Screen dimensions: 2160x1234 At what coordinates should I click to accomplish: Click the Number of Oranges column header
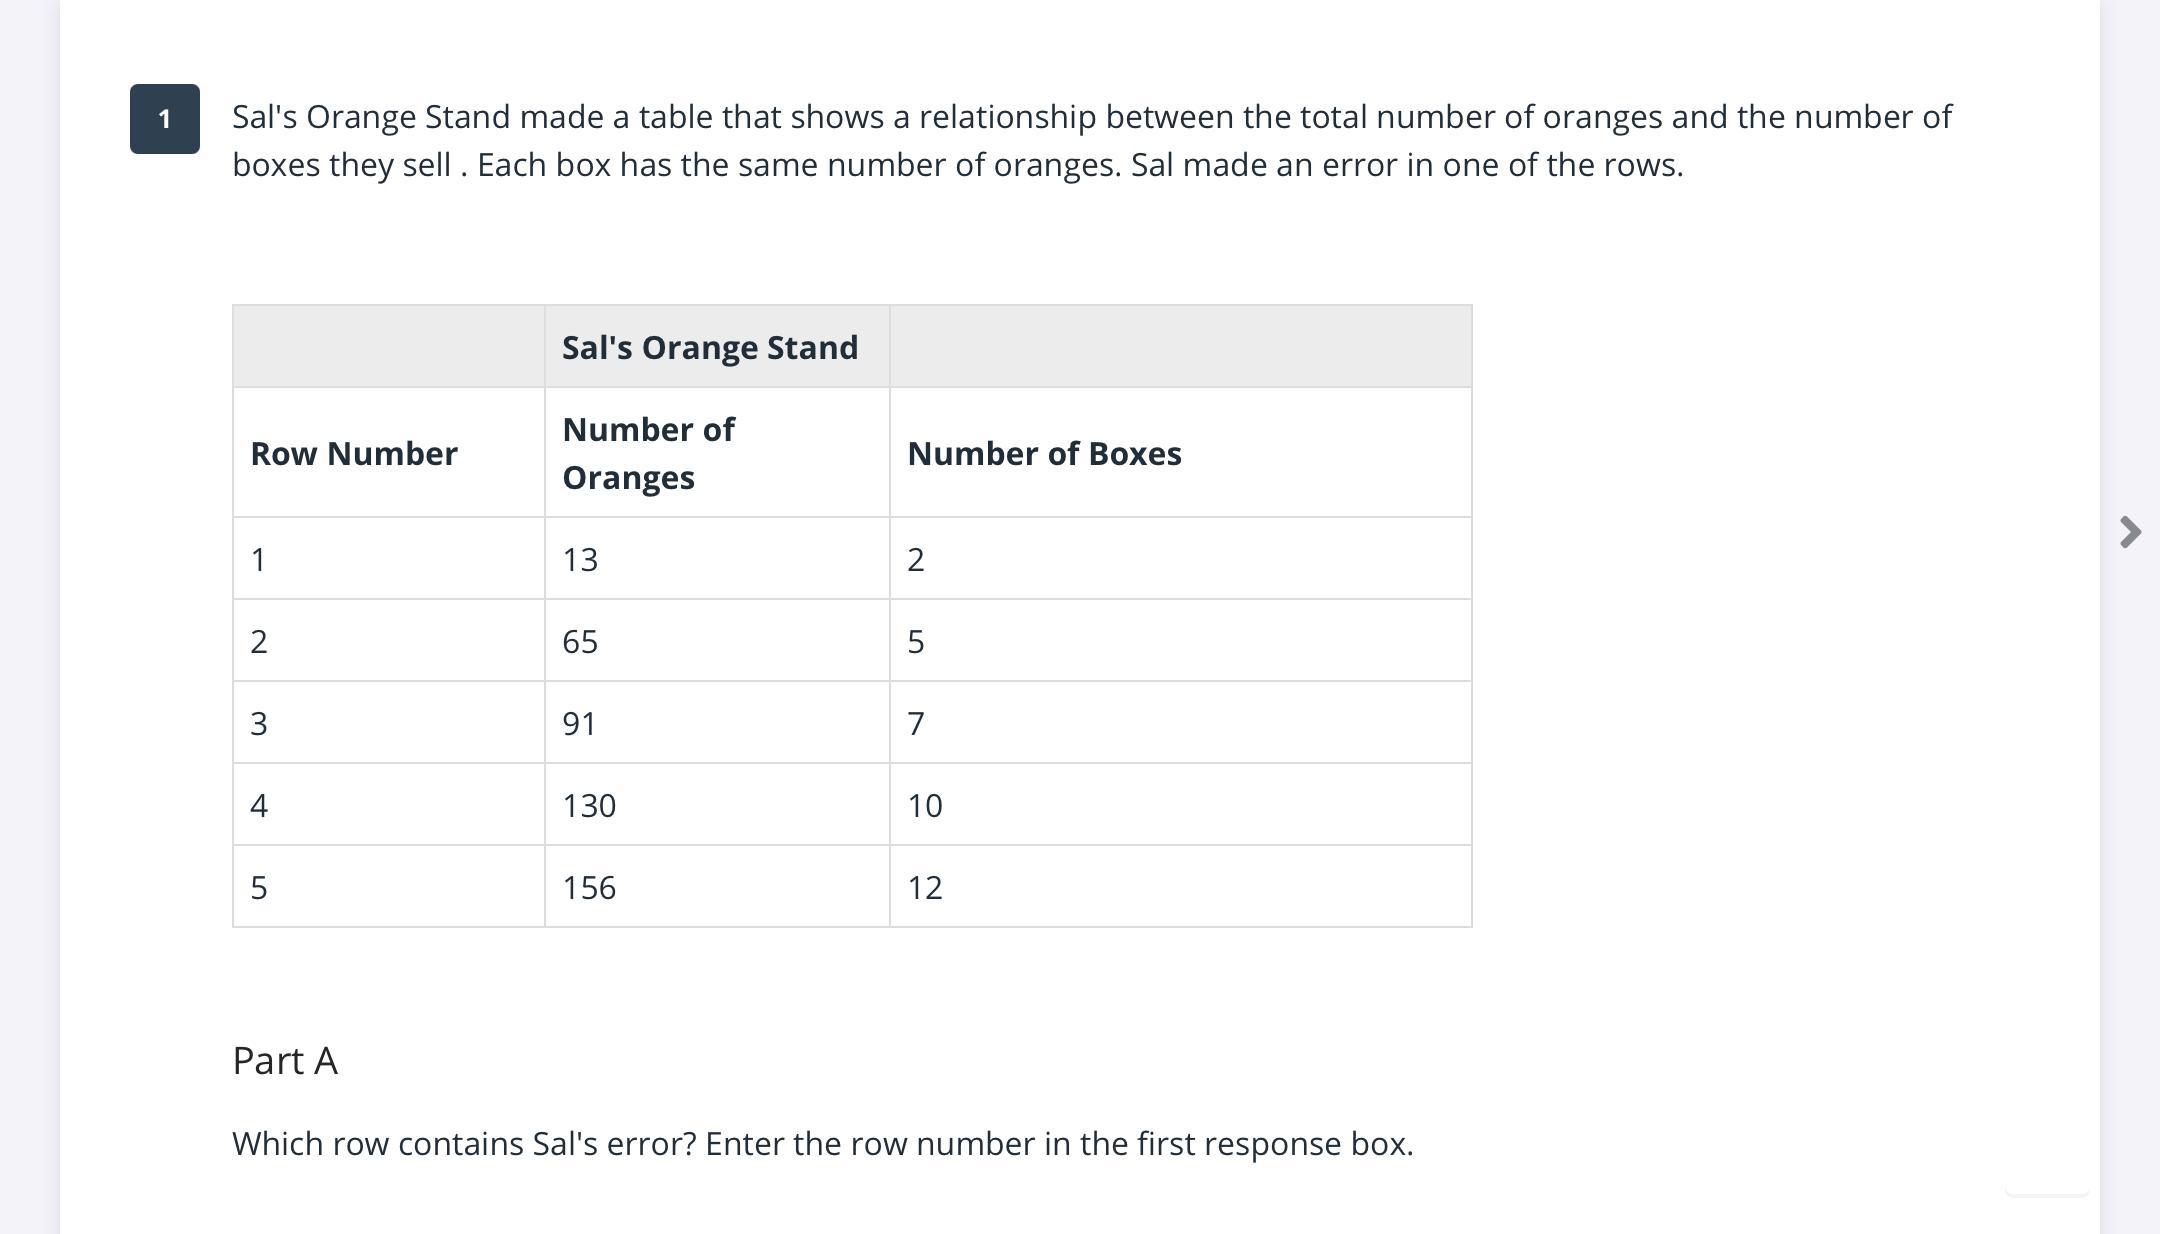(648, 453)
